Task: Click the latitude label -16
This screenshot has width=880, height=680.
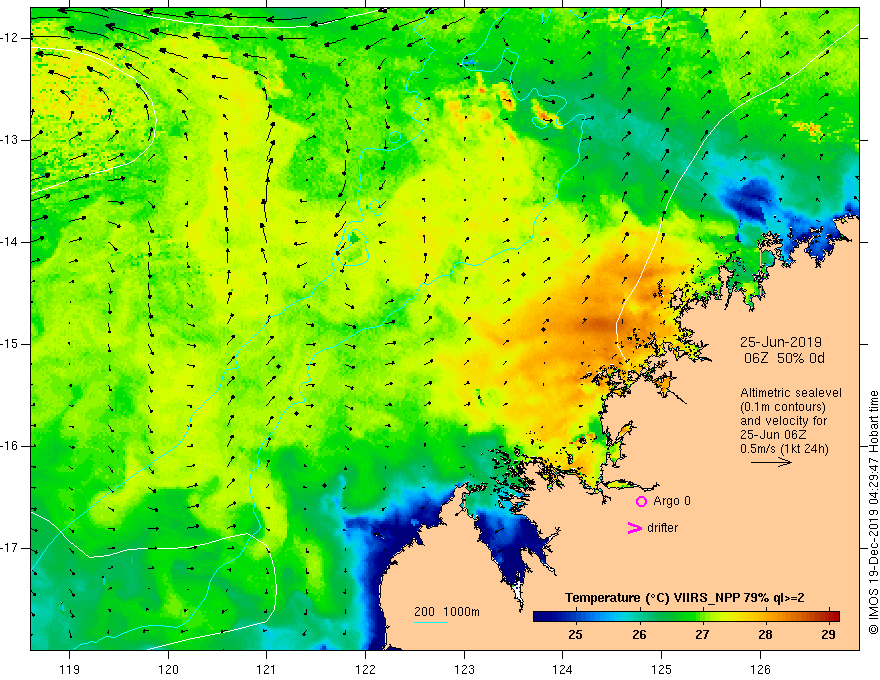Action: [x=10, y=446]
